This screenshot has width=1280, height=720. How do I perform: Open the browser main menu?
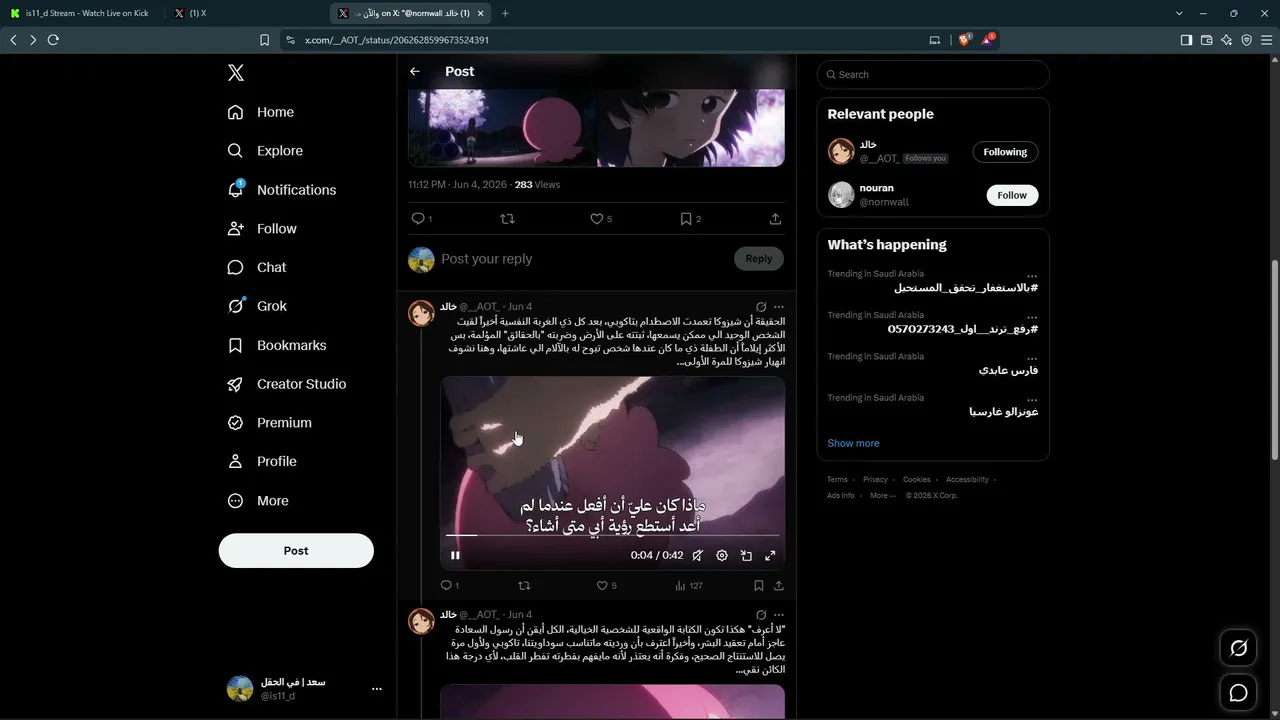(x=1266, y=40)
